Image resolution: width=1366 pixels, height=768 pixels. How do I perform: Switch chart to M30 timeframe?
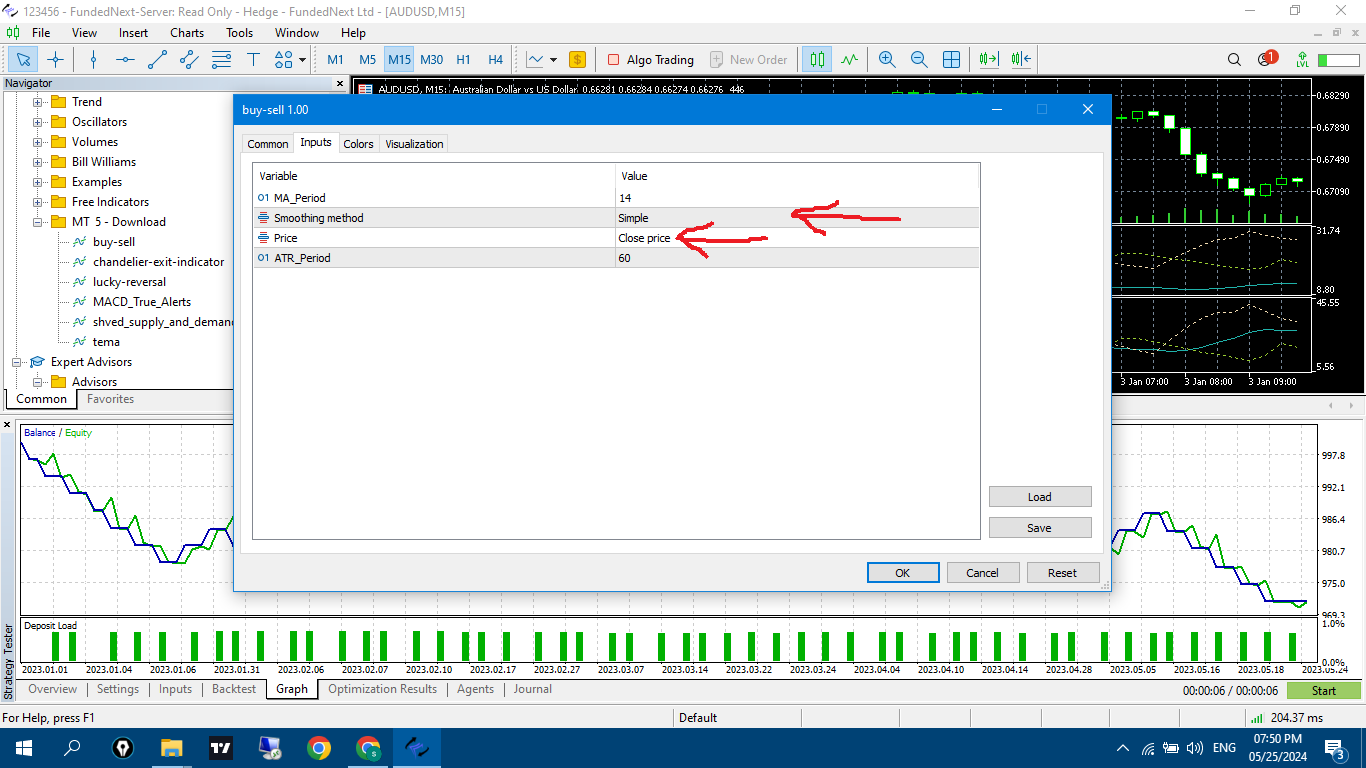point(431,59)
